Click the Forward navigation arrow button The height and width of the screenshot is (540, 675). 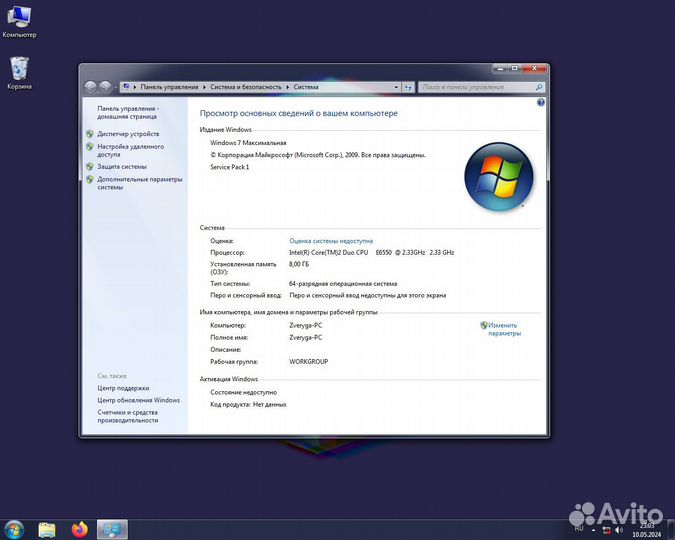click(x=105, y=87)
